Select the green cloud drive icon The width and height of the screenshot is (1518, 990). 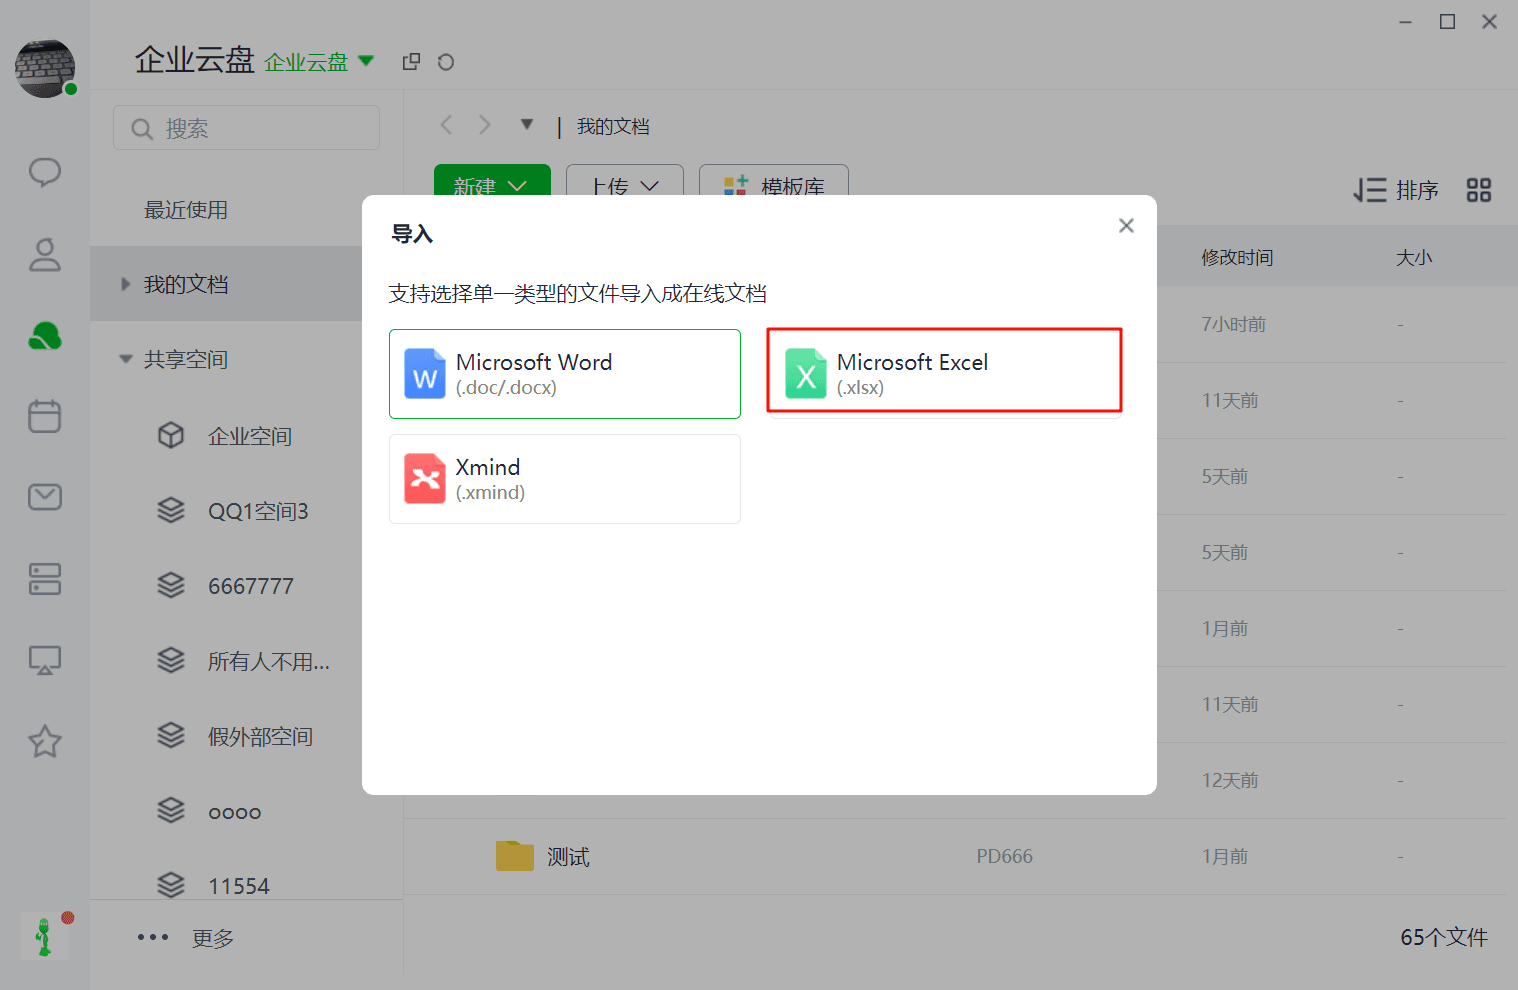pos(45,336)
